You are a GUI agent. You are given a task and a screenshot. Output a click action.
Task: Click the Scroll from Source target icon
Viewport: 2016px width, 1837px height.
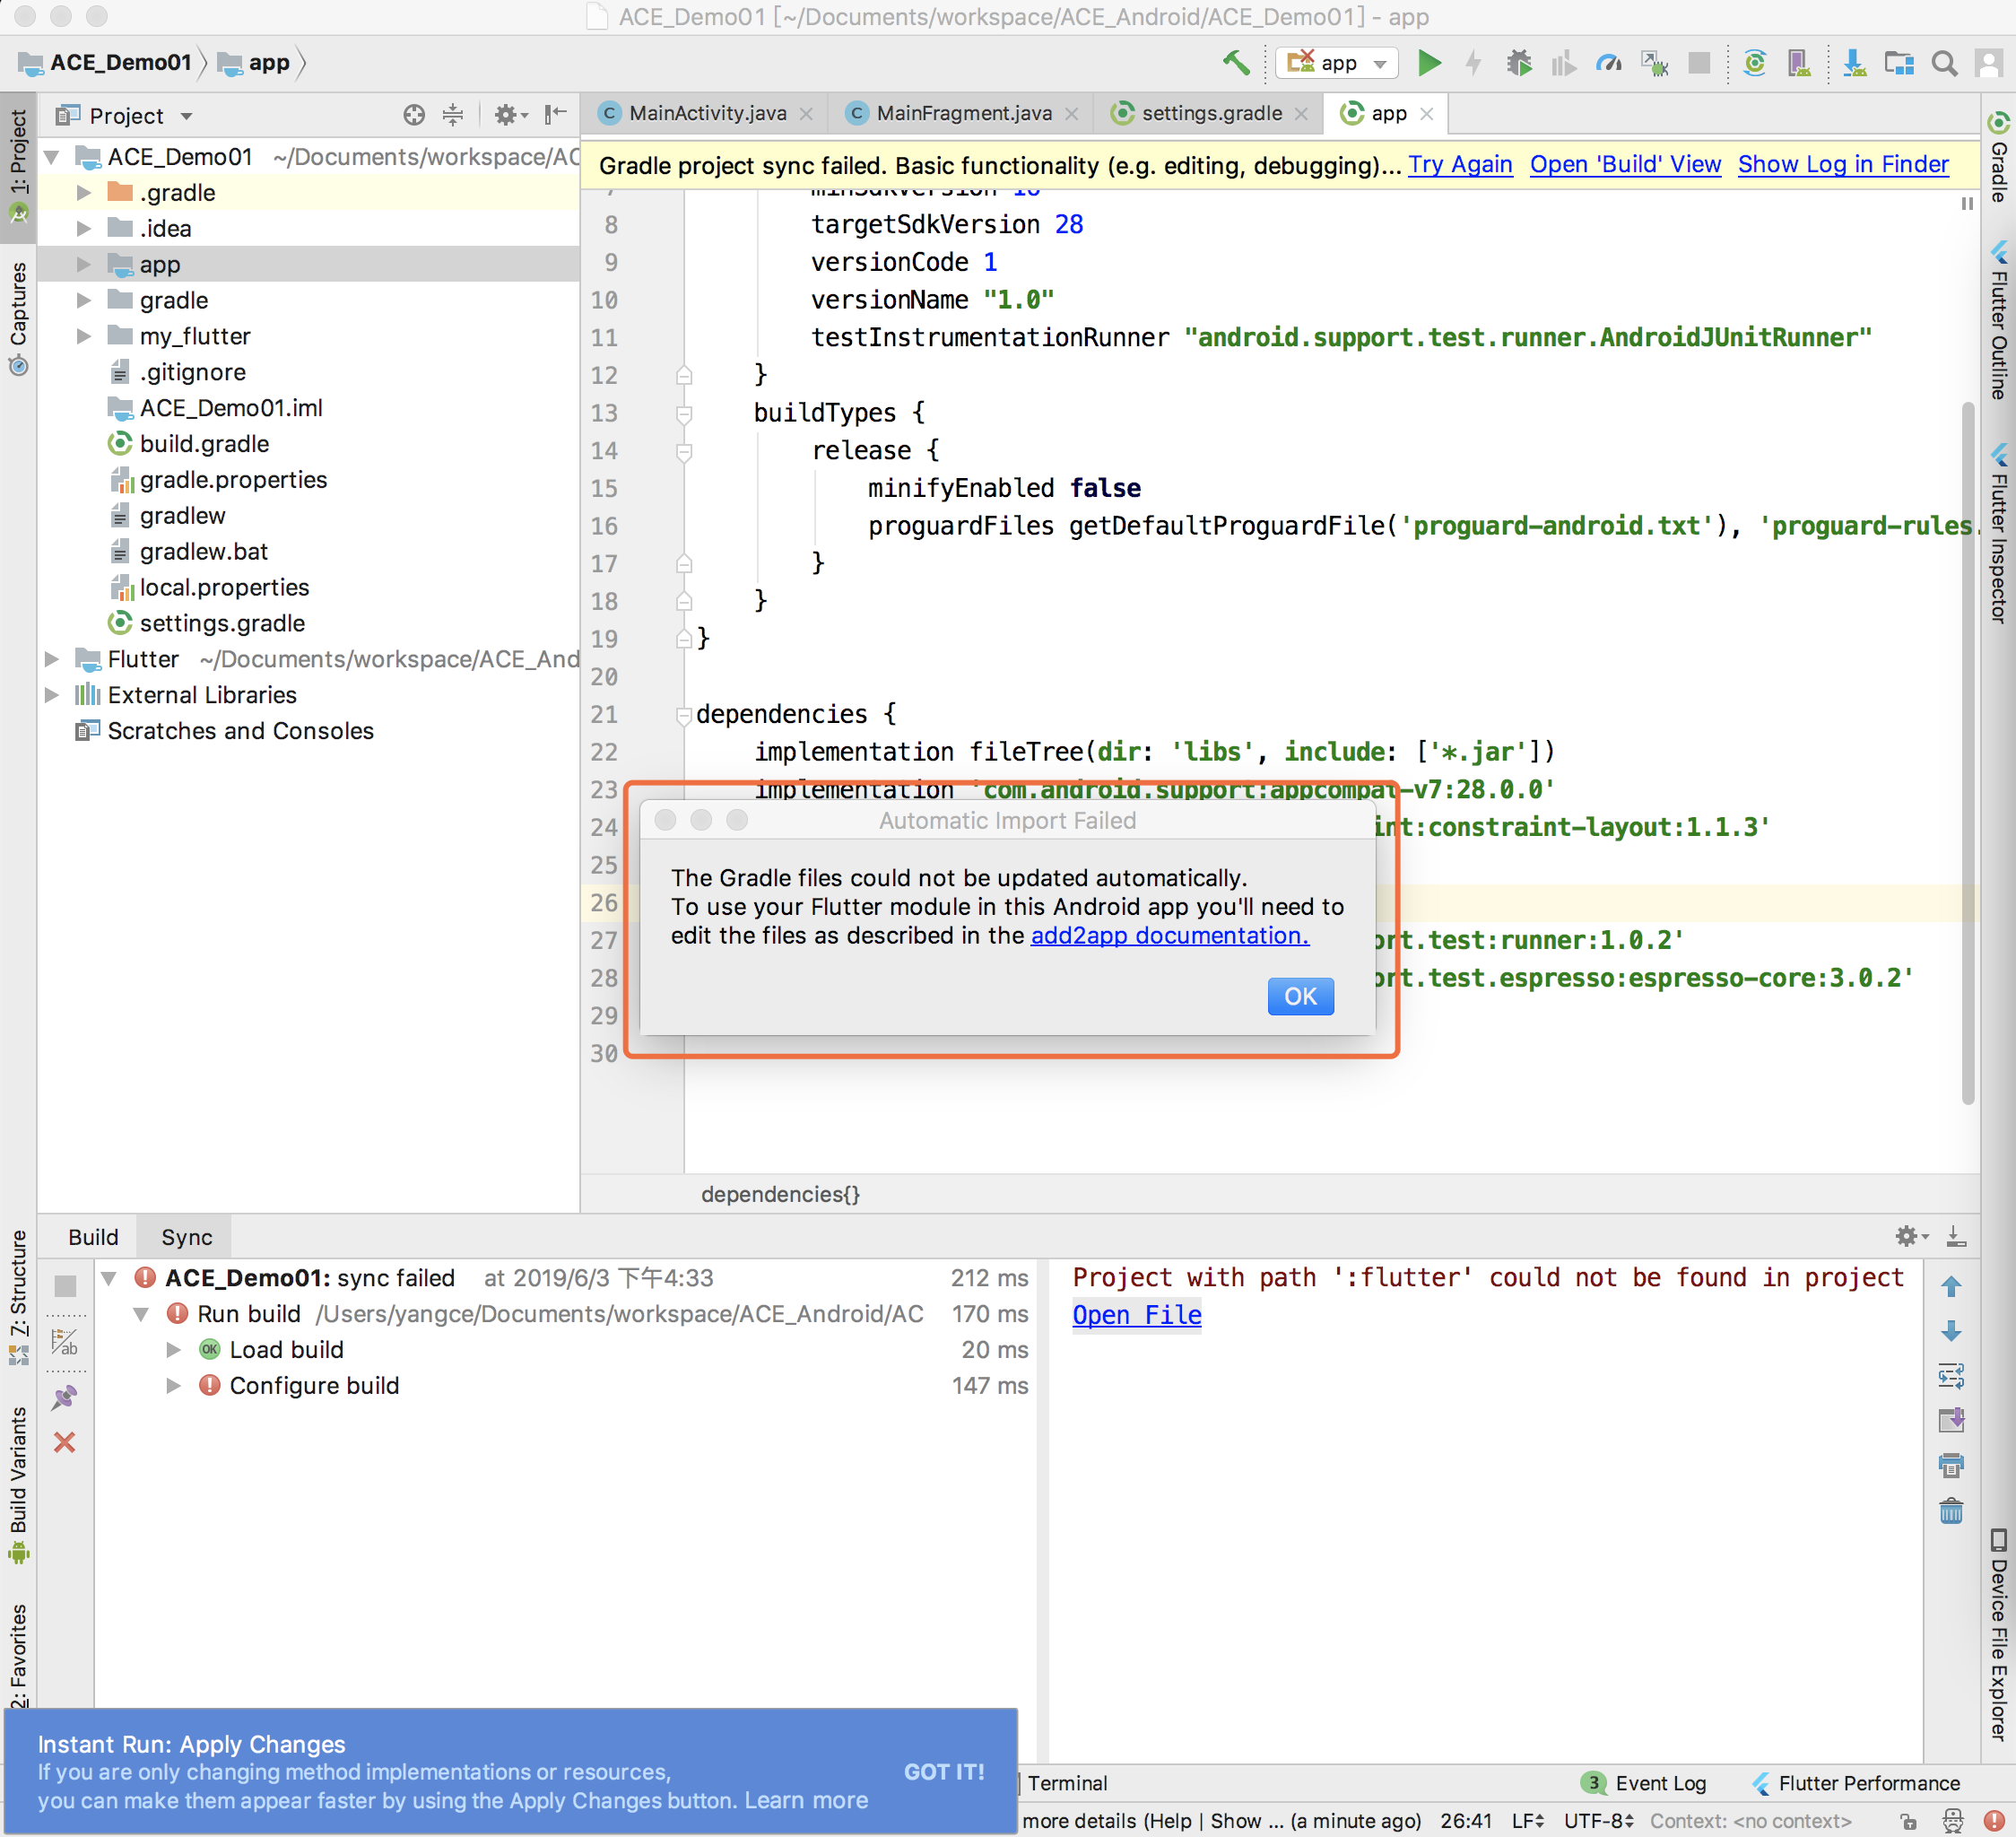click(x=414, y=115)
